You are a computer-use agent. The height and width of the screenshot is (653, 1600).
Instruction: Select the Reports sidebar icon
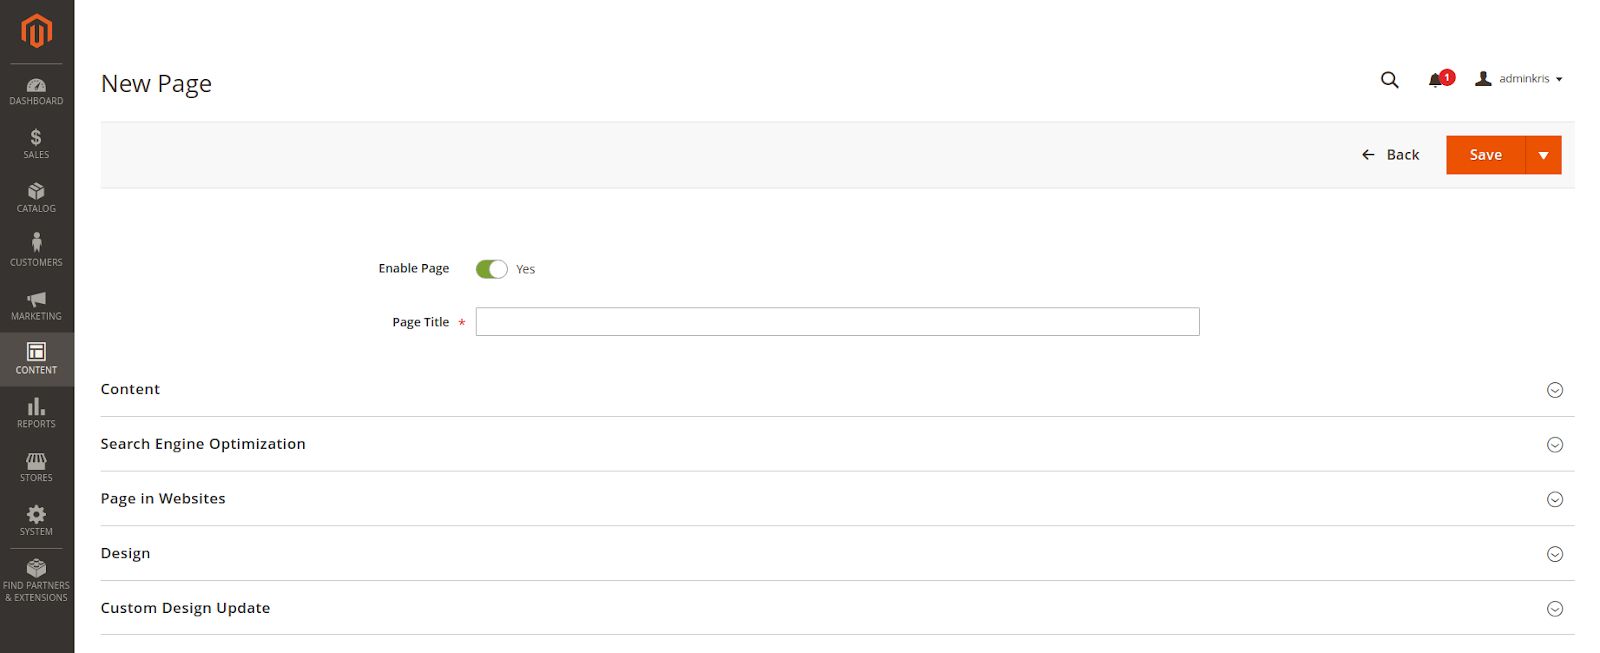[x=36, y=412]
